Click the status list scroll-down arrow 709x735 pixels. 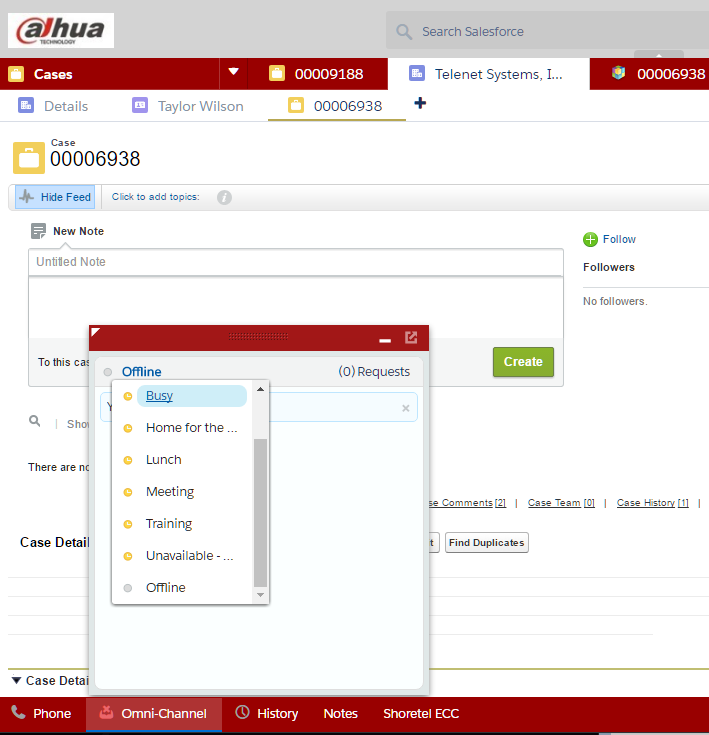click(261, 595)
